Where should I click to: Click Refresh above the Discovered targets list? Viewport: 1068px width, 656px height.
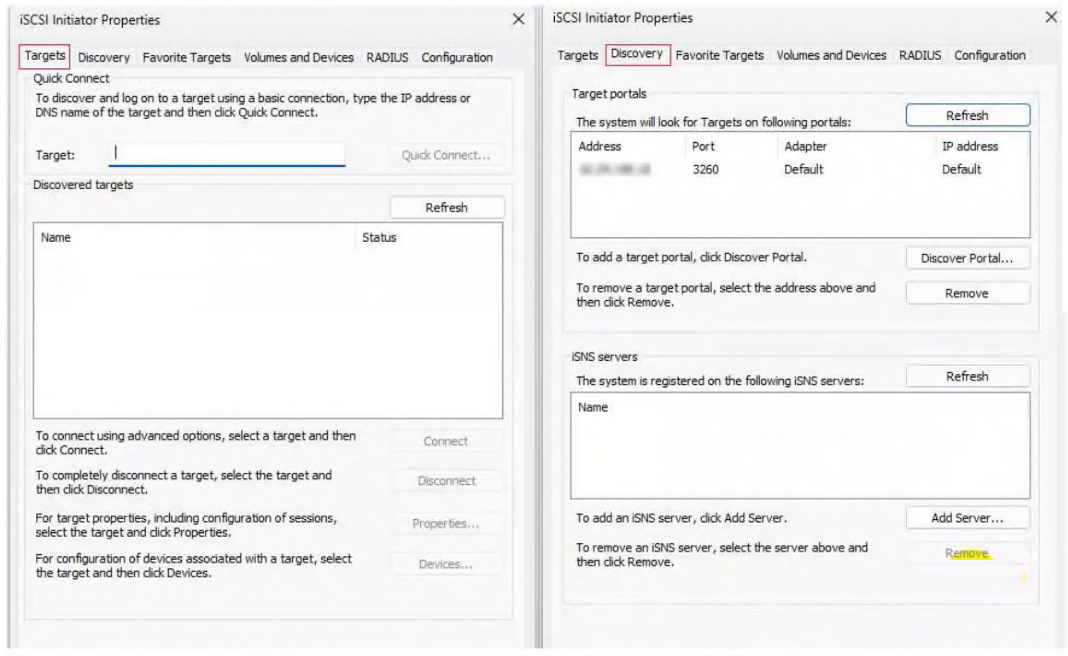(x=446, y=208)
